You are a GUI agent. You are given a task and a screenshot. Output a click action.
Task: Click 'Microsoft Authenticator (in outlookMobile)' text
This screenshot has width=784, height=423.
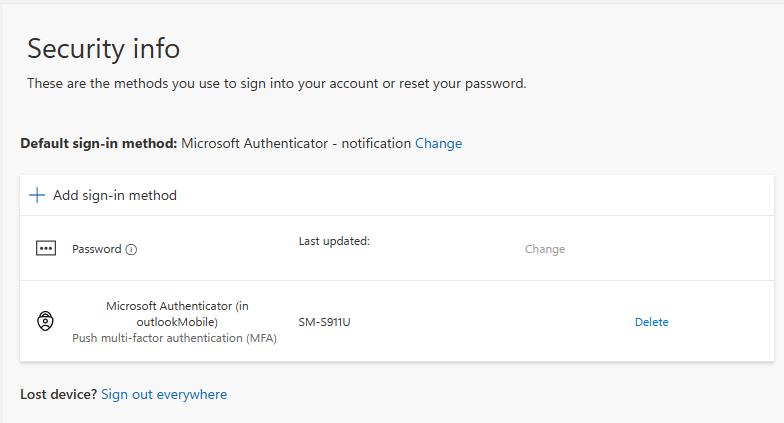[x=177, y=314]
